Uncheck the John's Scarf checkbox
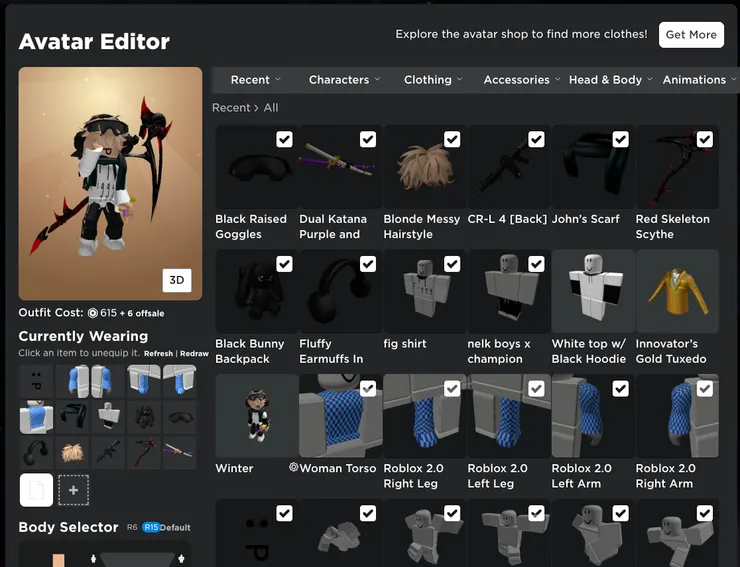This screenshot has height=567, width=740. [620, 139]
